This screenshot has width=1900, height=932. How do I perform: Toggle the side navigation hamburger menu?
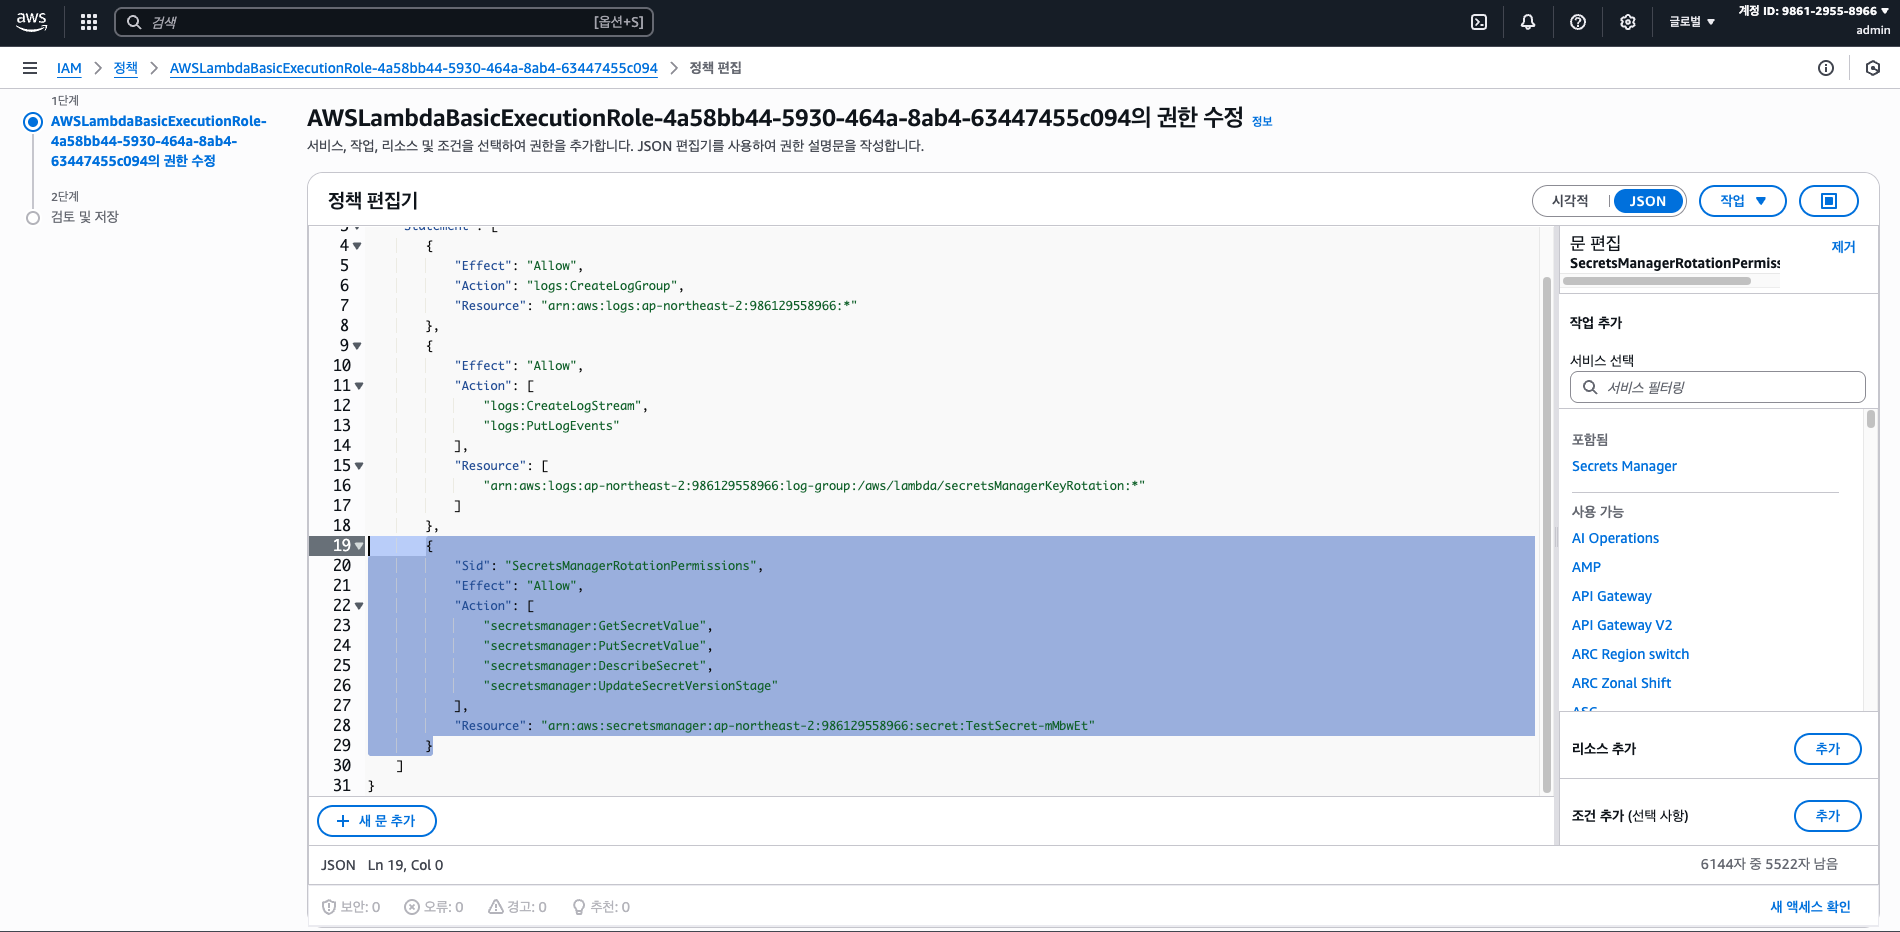30,68
